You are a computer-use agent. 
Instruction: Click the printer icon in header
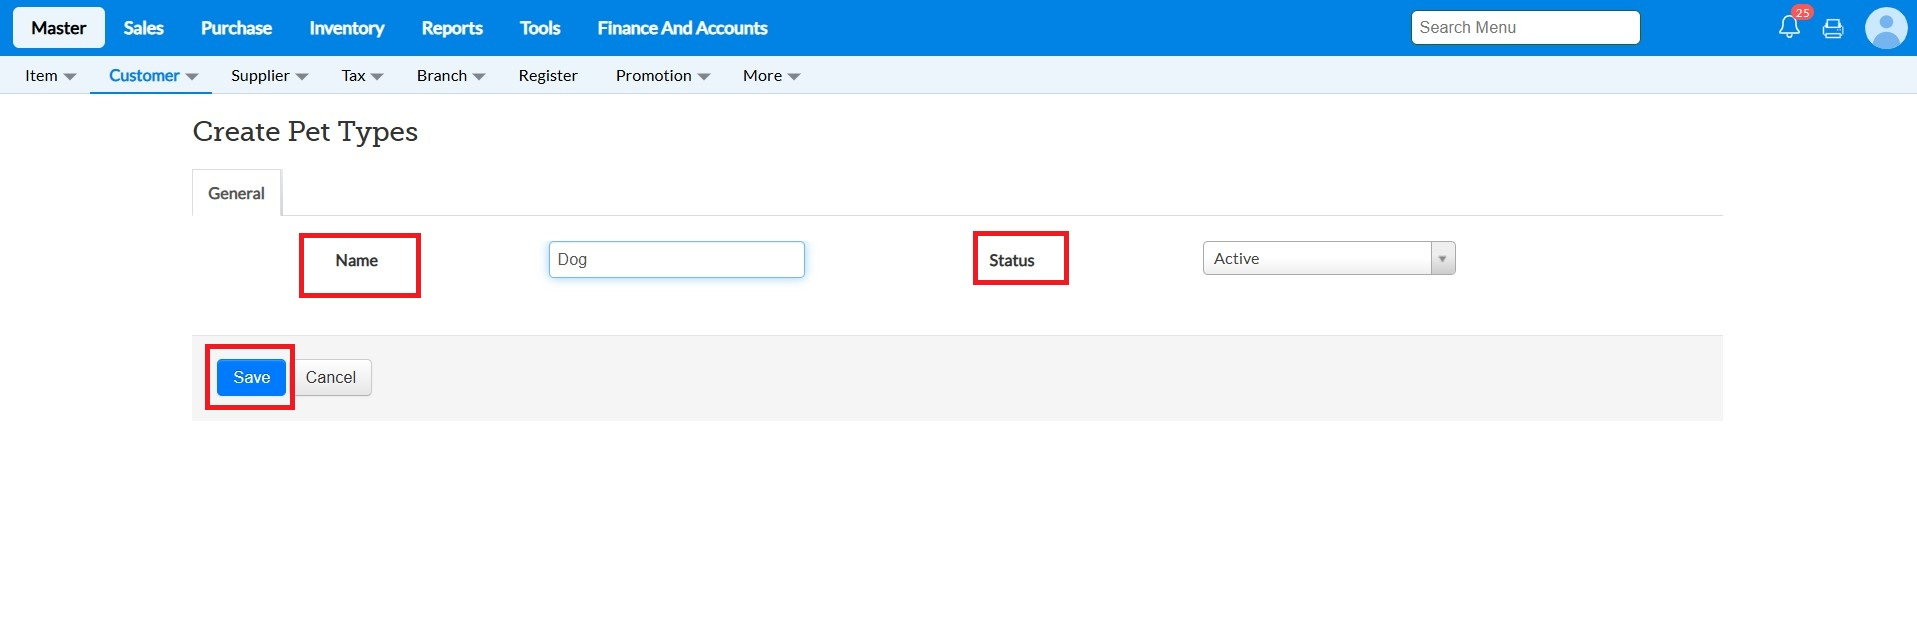(1833, 29)
